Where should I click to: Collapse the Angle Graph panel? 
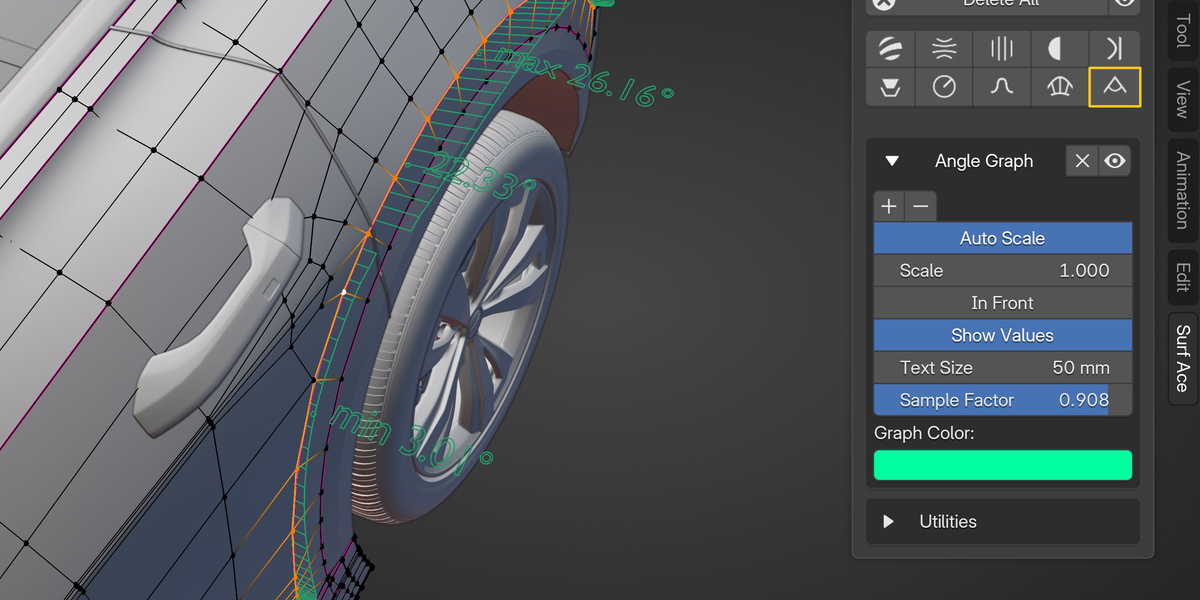point(892,161)
